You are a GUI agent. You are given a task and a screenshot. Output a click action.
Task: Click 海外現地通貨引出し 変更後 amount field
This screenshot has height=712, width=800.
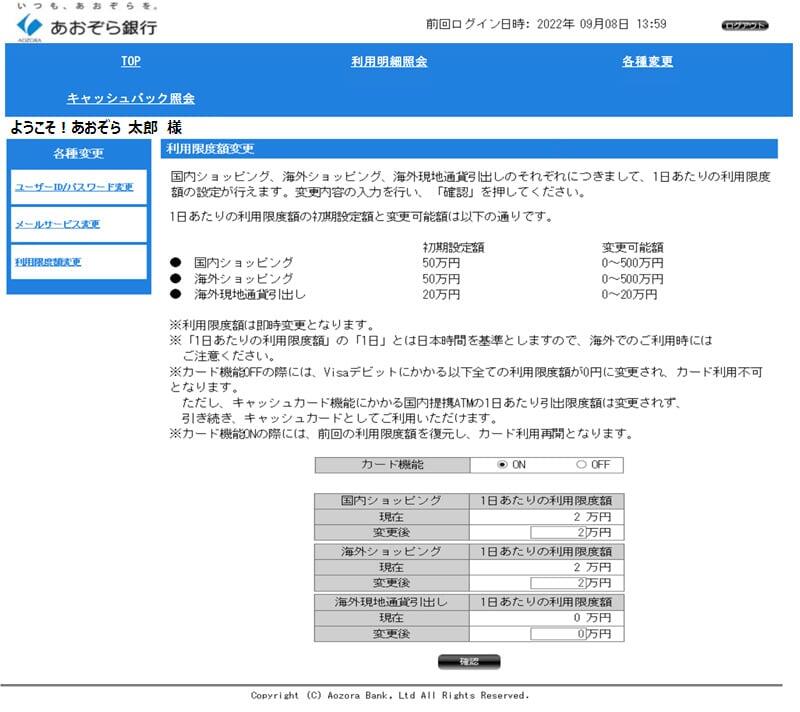point(562,633)
